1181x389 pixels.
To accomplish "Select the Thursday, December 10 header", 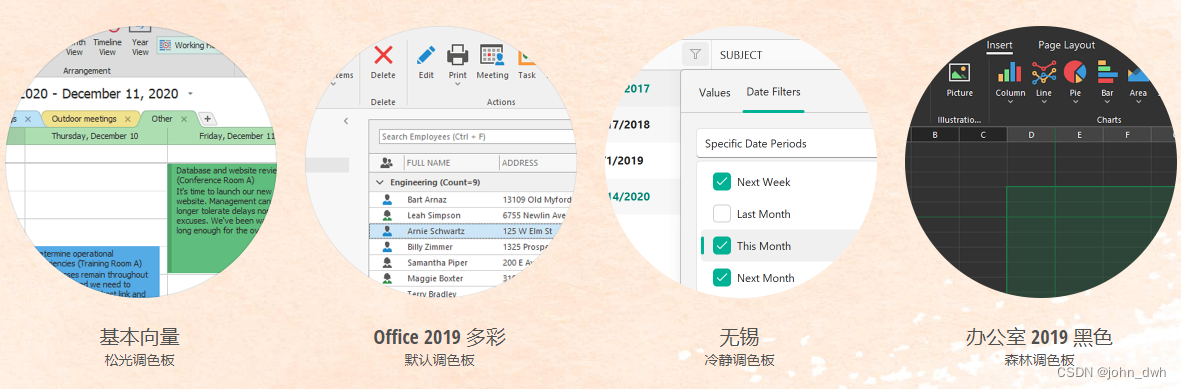I will click(x=96, y=136).
